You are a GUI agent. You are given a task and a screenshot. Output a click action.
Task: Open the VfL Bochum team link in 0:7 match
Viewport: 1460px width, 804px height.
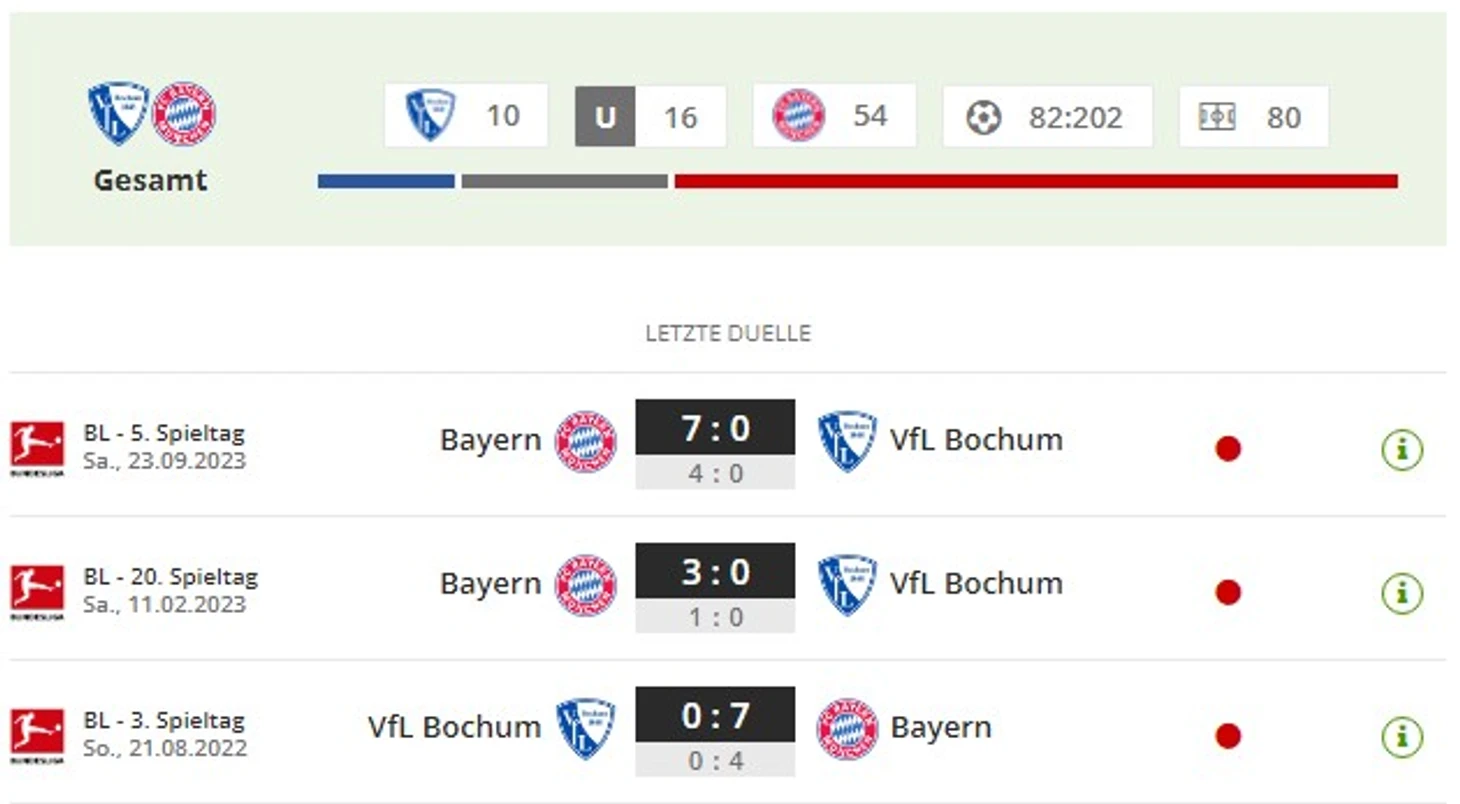(454, 727)
